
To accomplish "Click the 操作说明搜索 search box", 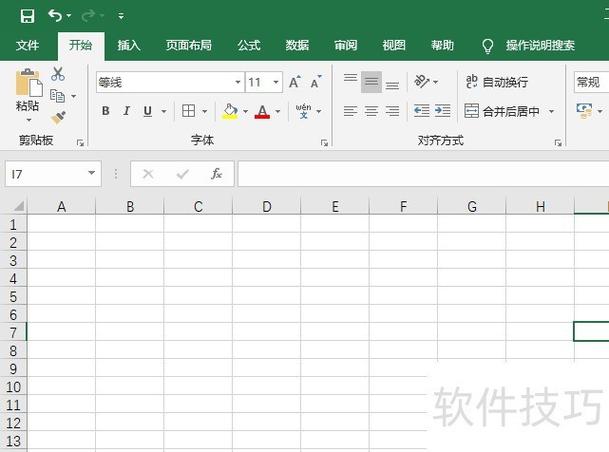I will click(540, 45).
